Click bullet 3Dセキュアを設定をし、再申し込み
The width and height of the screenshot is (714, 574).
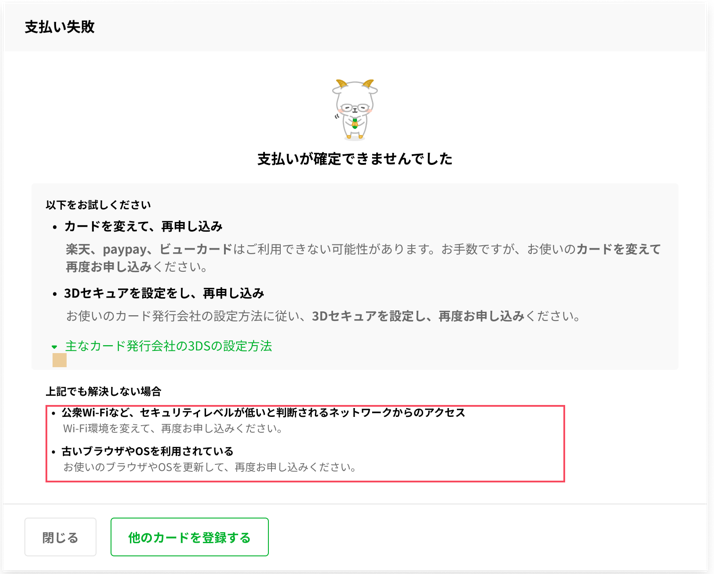coord(164,293)
